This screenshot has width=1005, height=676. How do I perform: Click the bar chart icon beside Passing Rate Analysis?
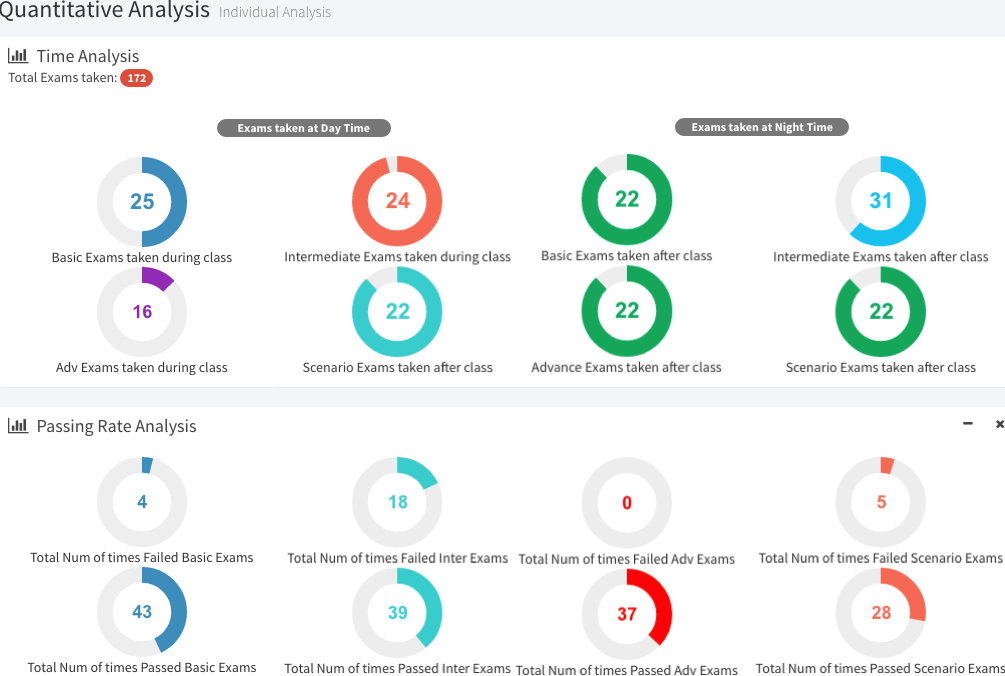pos(18,426)
